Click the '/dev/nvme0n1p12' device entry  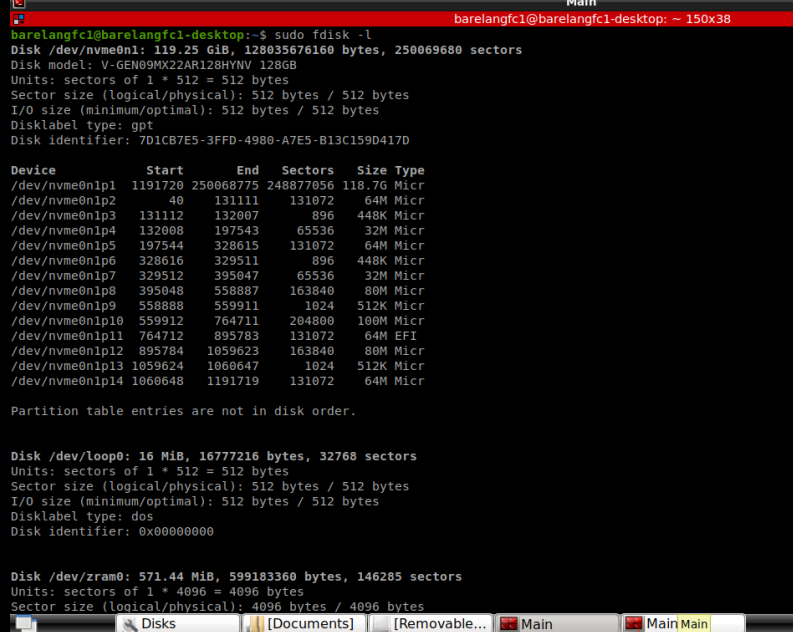click(67, 351)
